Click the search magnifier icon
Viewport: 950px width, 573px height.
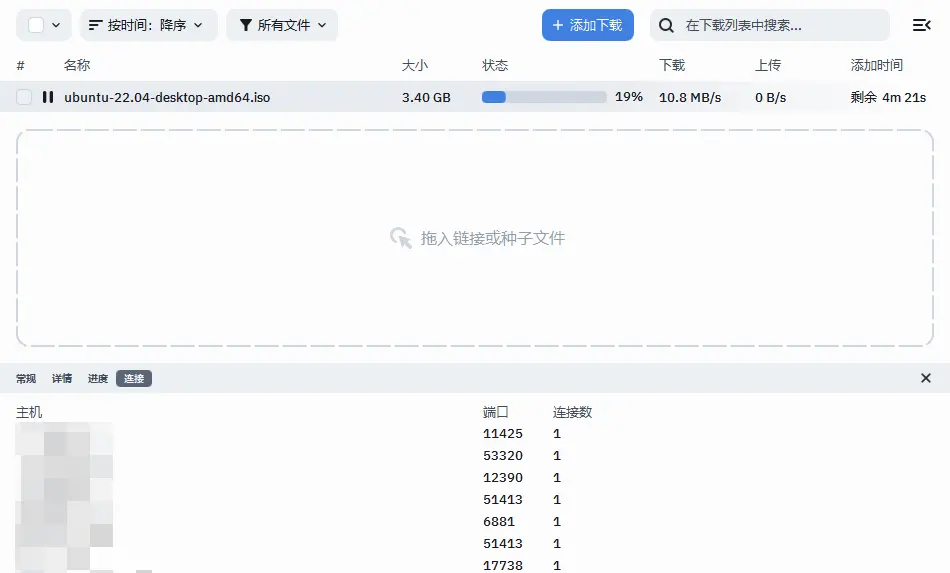[666, 25]
